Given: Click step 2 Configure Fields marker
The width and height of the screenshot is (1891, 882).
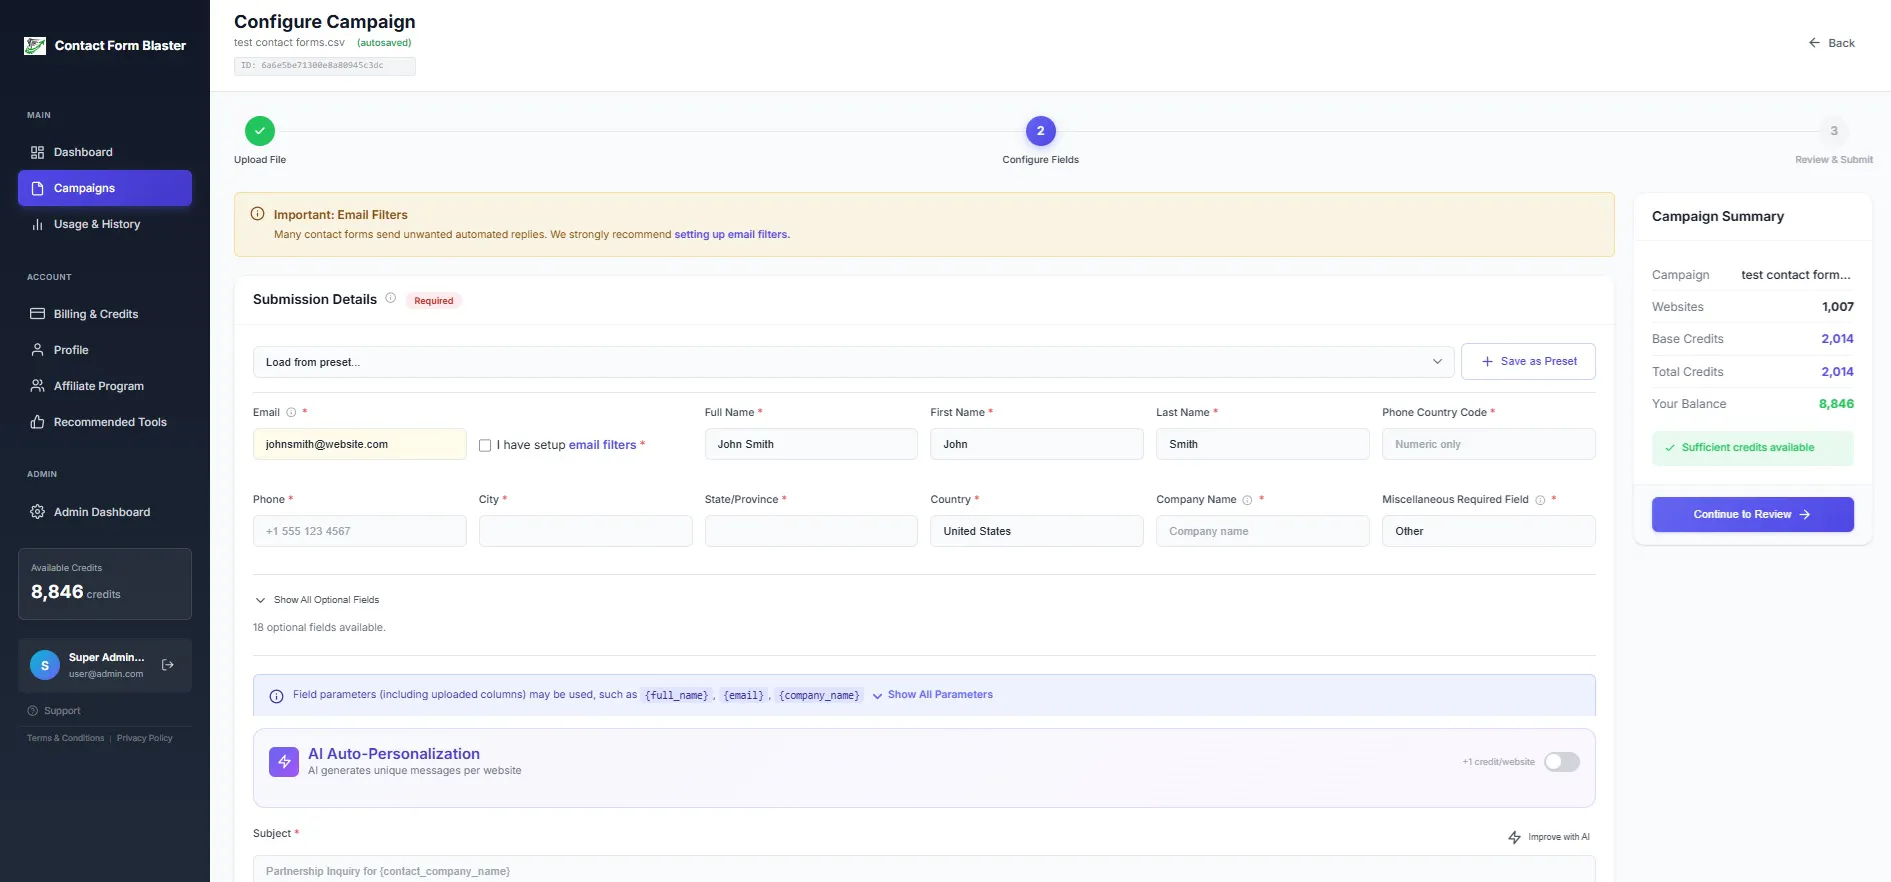Looking at the screenshot, I should coord(1040,131).
